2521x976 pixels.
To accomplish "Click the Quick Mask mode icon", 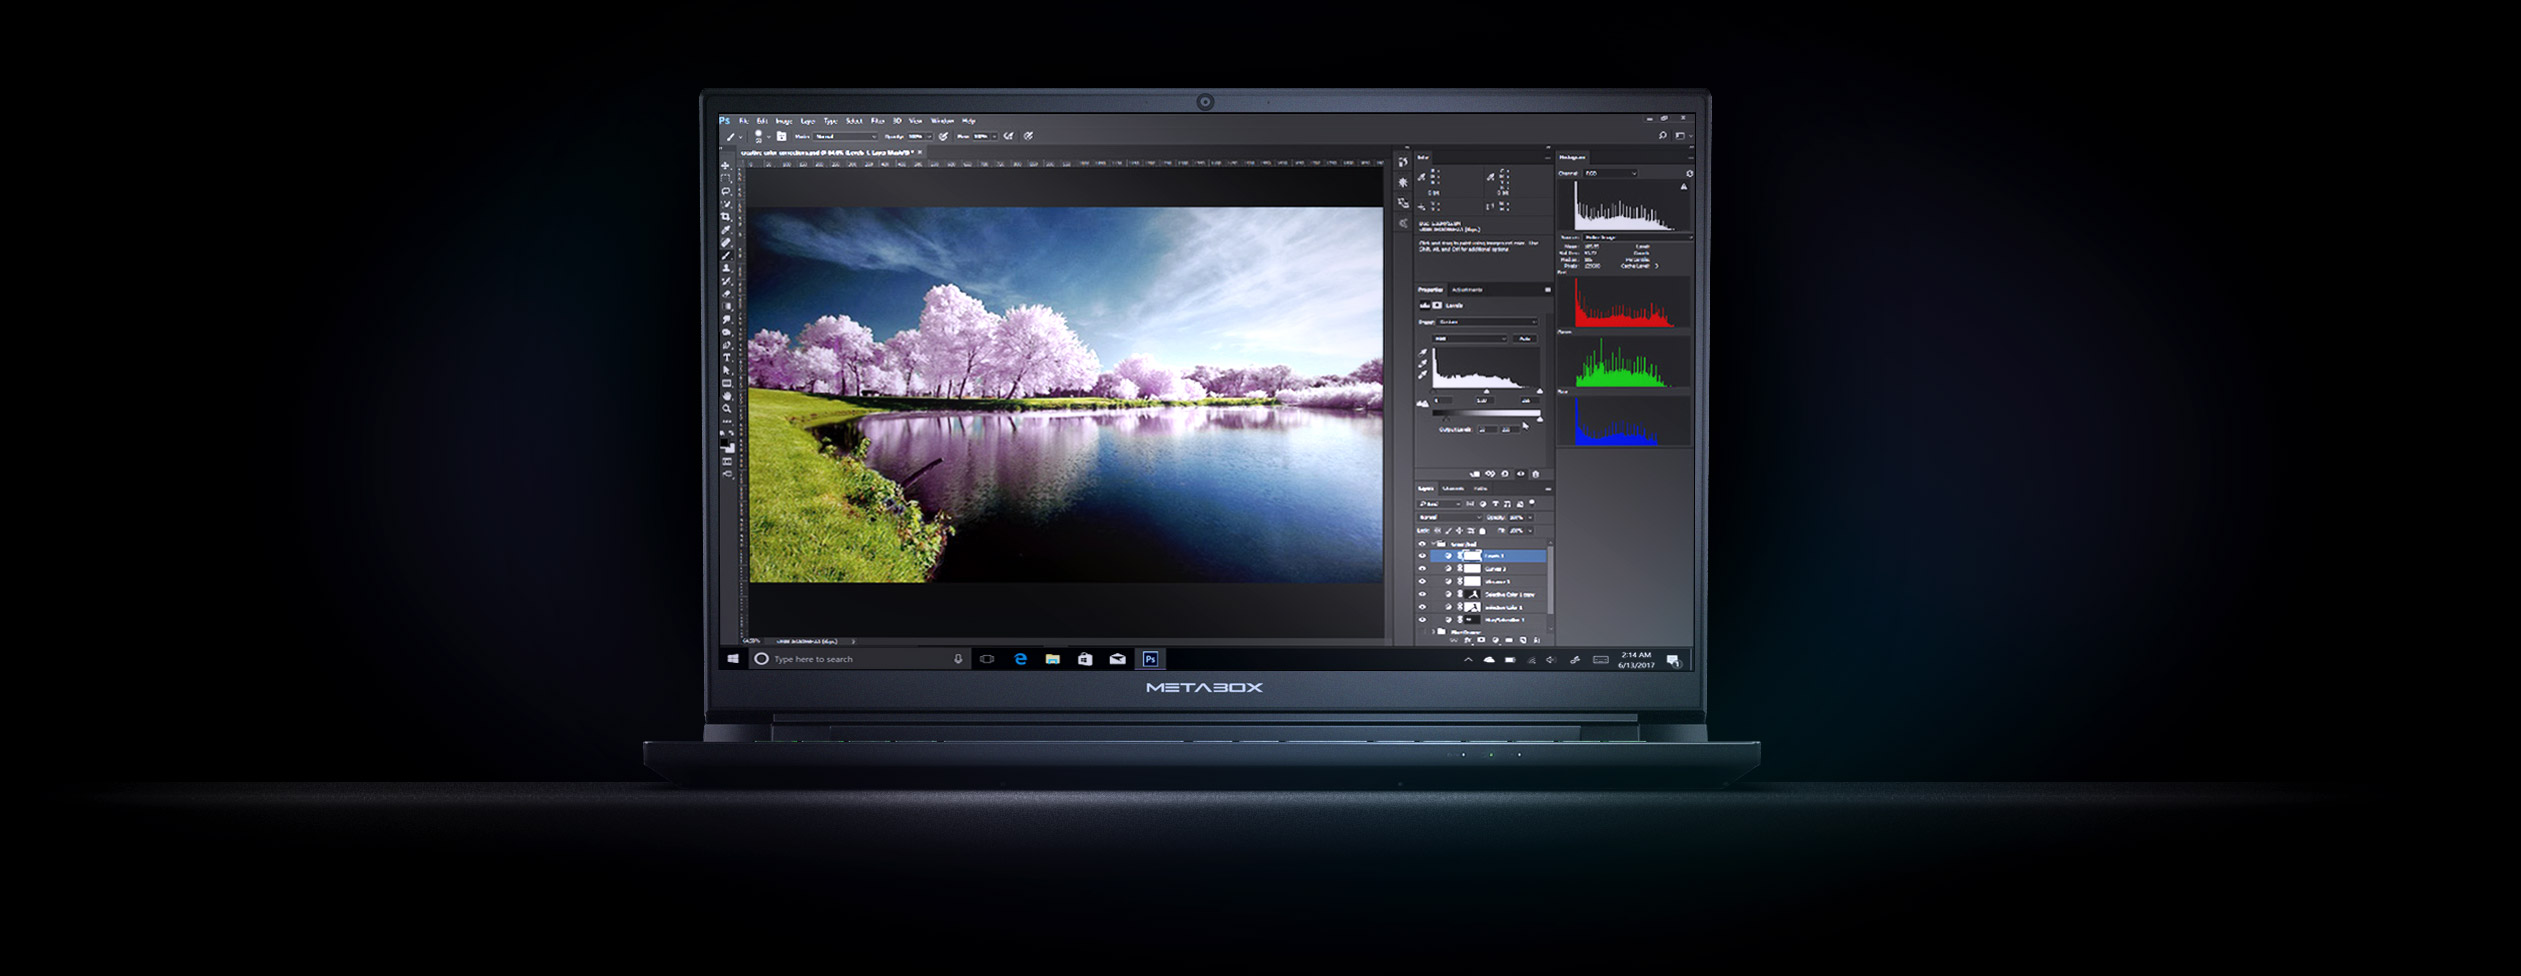I will pos(727,462).
